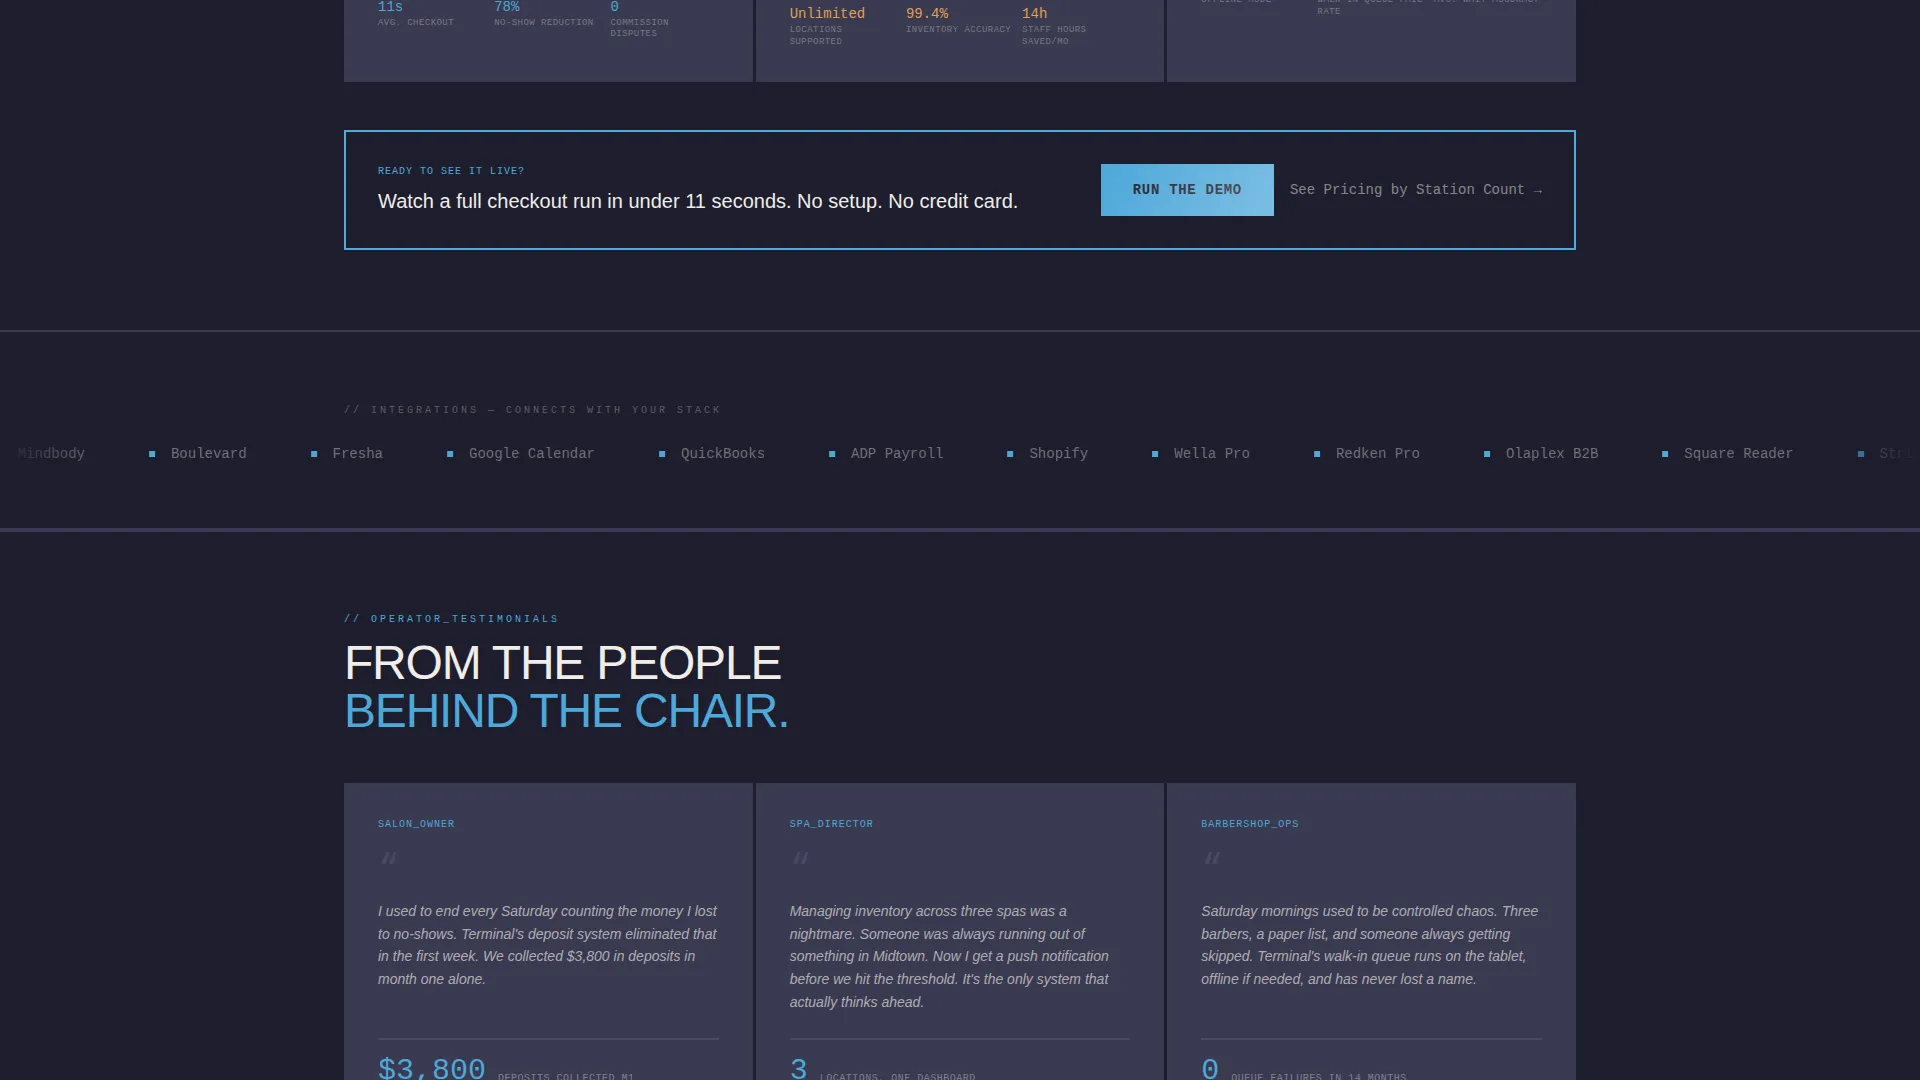The width and height of the screenshot is (1920, 1080).
Task: Select the Boulevard integration name
Action: 208,454
